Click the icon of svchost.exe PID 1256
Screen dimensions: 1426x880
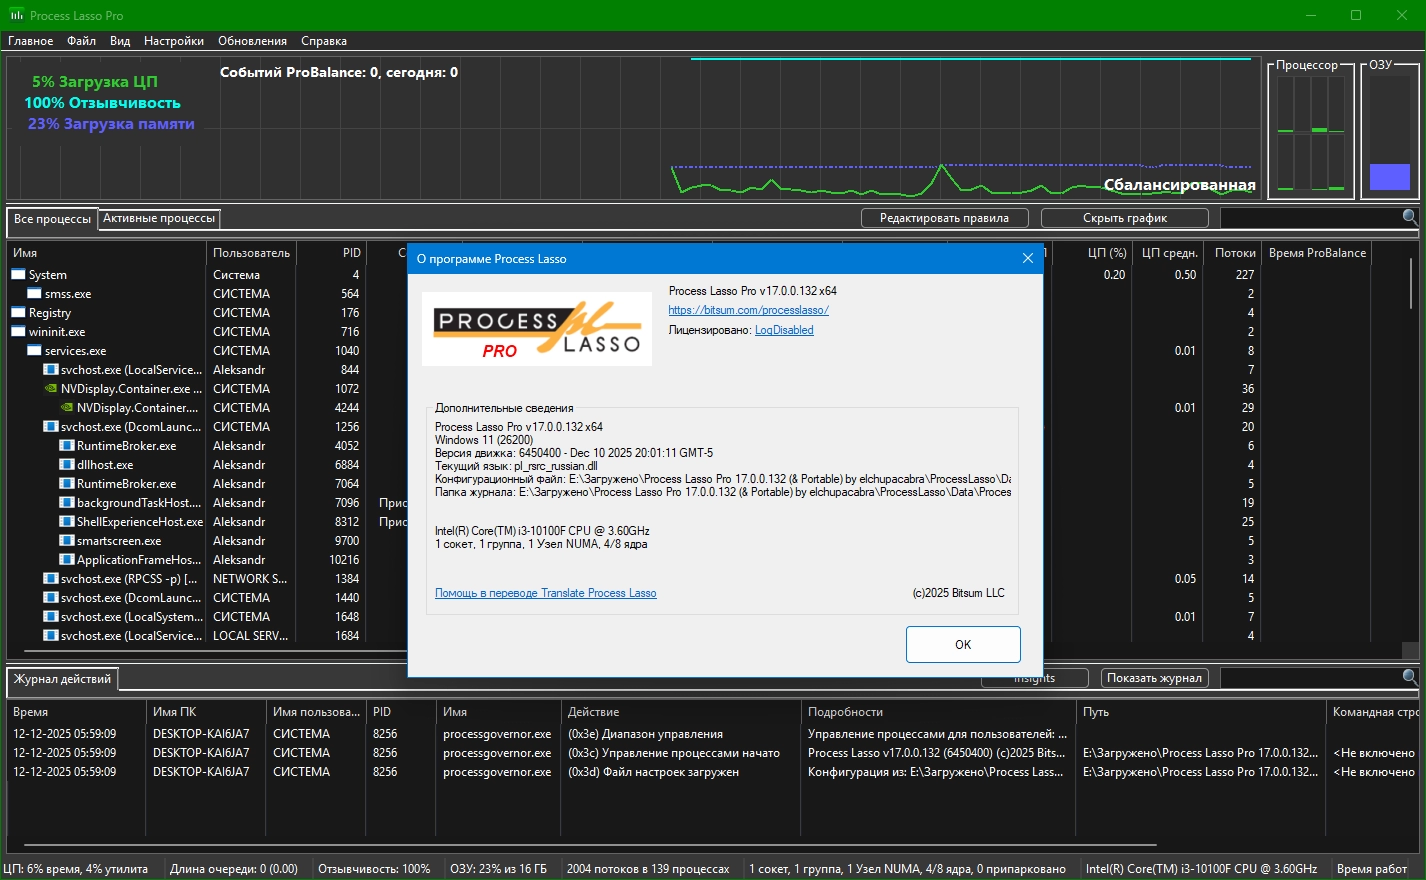click(50, 426)
